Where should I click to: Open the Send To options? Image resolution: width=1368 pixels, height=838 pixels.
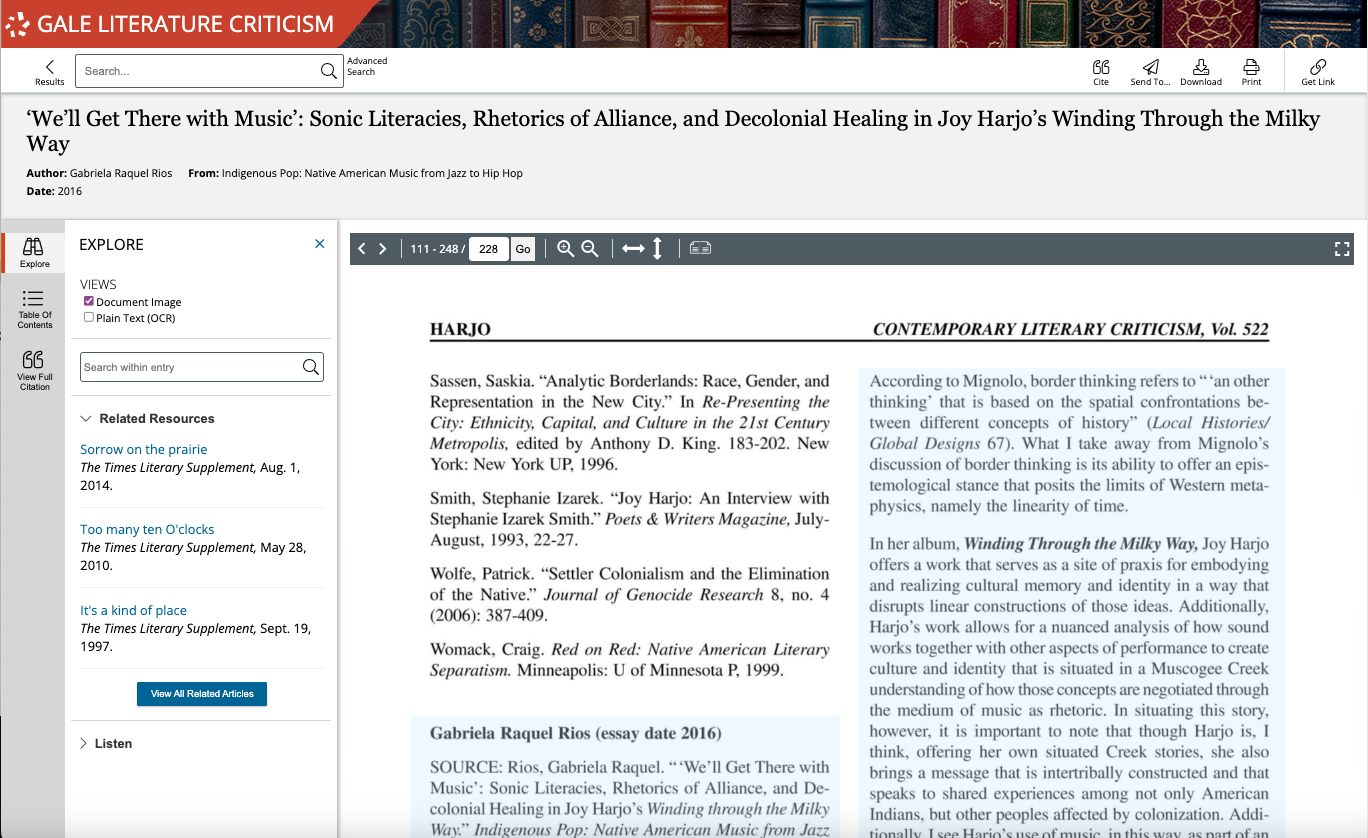(1150, 72)
